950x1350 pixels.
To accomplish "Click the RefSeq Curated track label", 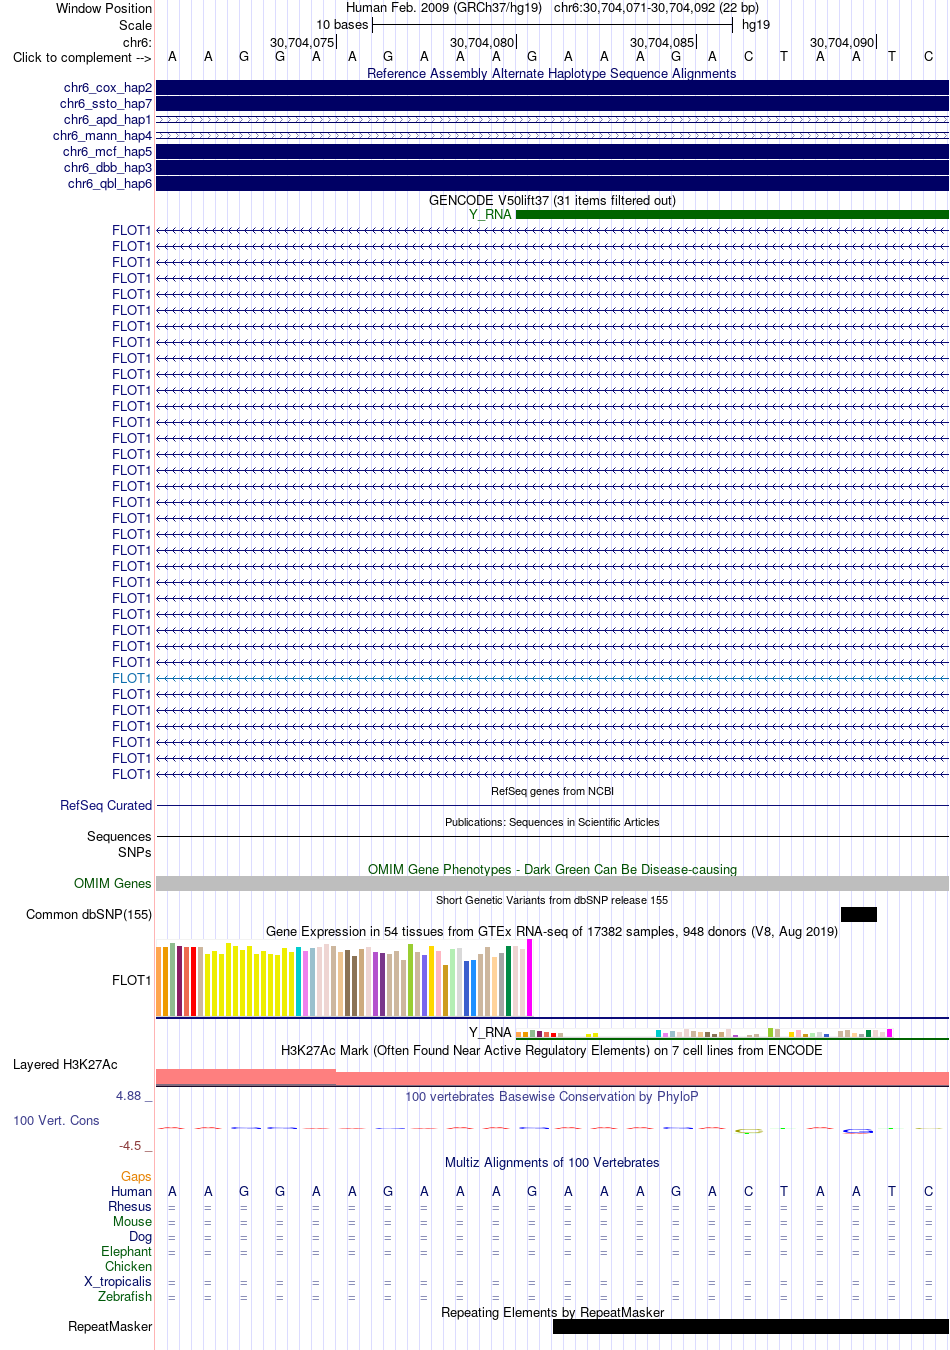I will coord(106,805).
